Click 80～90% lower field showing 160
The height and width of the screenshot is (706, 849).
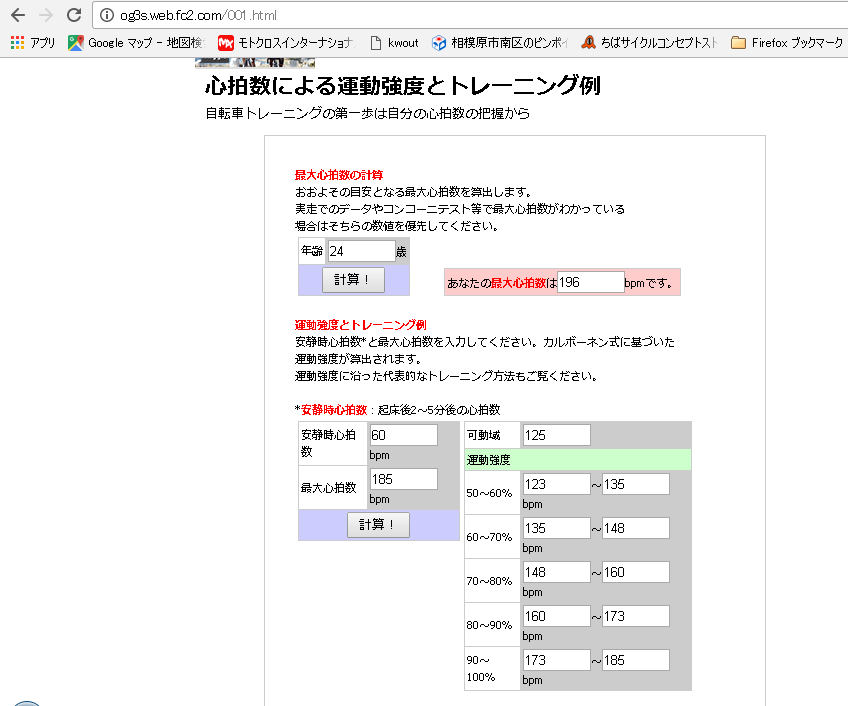pyautogui.click(x=557, y=616)
